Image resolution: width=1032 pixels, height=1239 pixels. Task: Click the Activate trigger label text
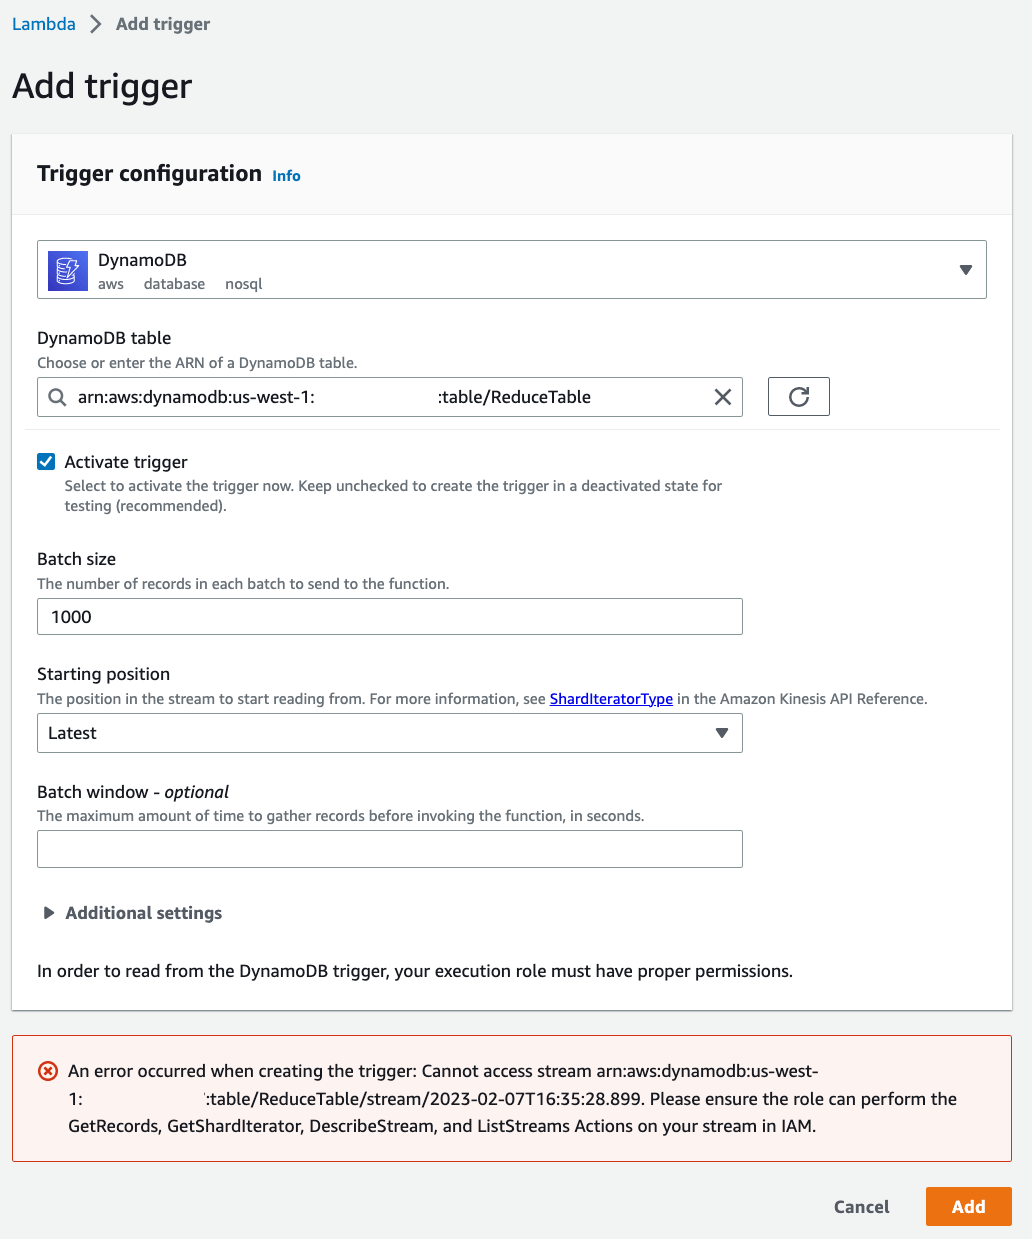point(126,462)
